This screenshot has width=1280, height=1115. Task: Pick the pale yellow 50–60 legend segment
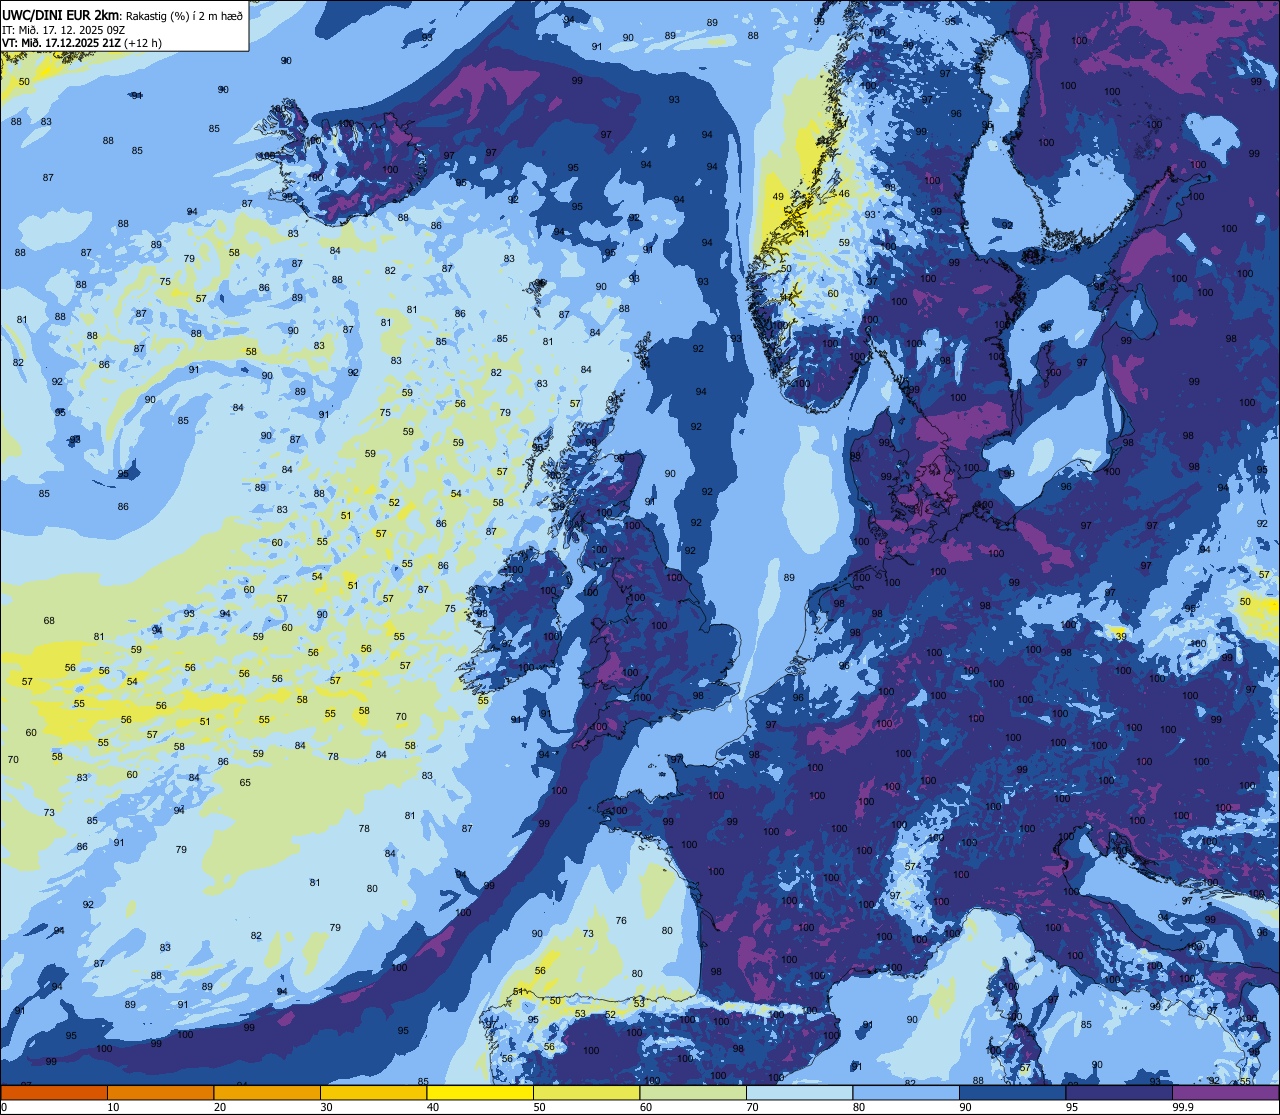point(586,1092)
